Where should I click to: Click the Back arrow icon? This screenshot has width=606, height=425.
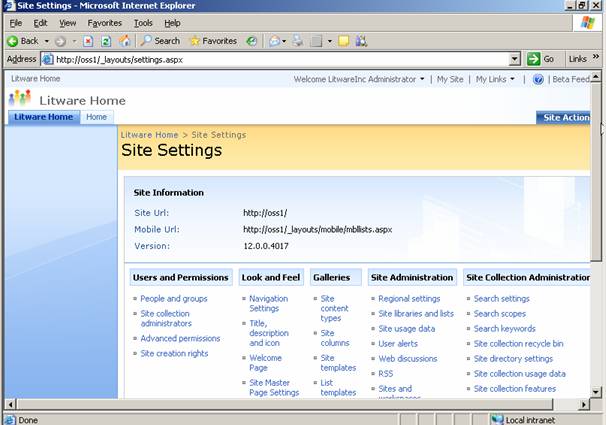pos(12,41)
